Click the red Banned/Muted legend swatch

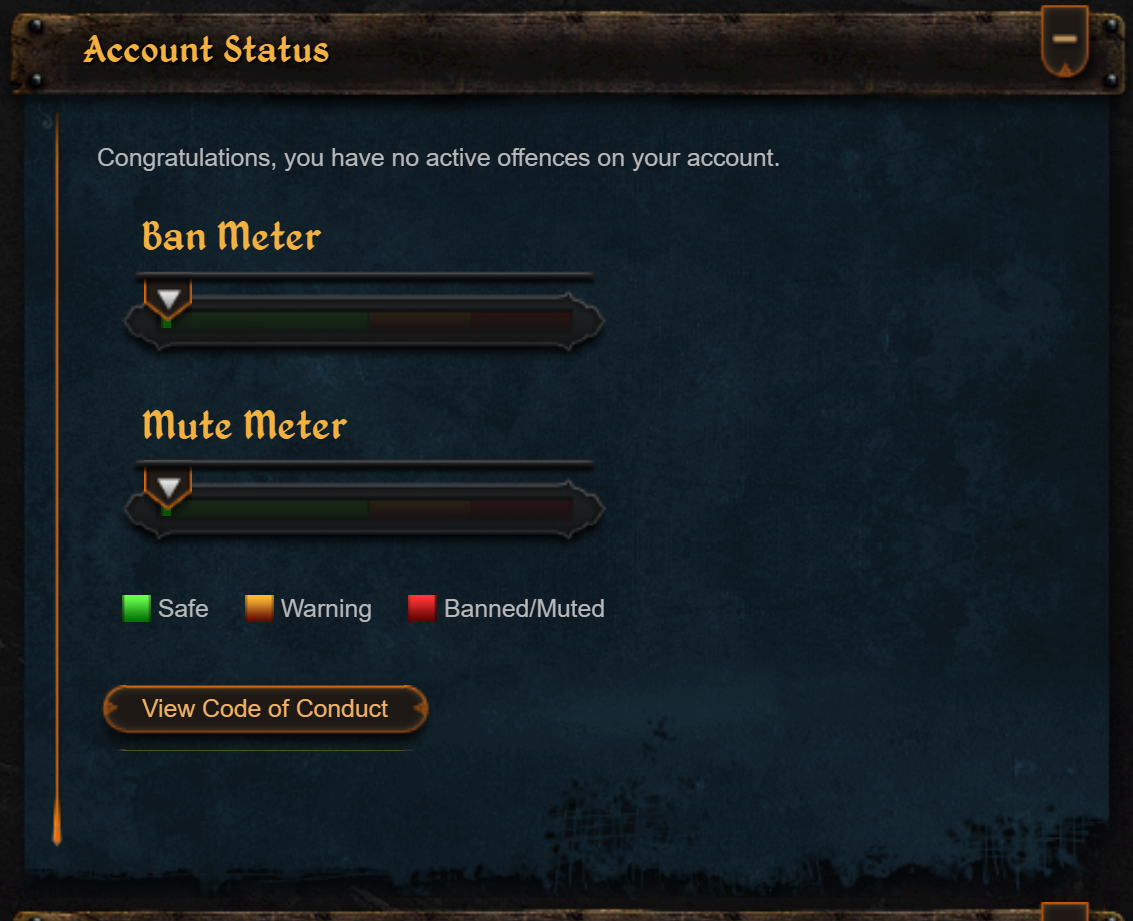[422, 608]
